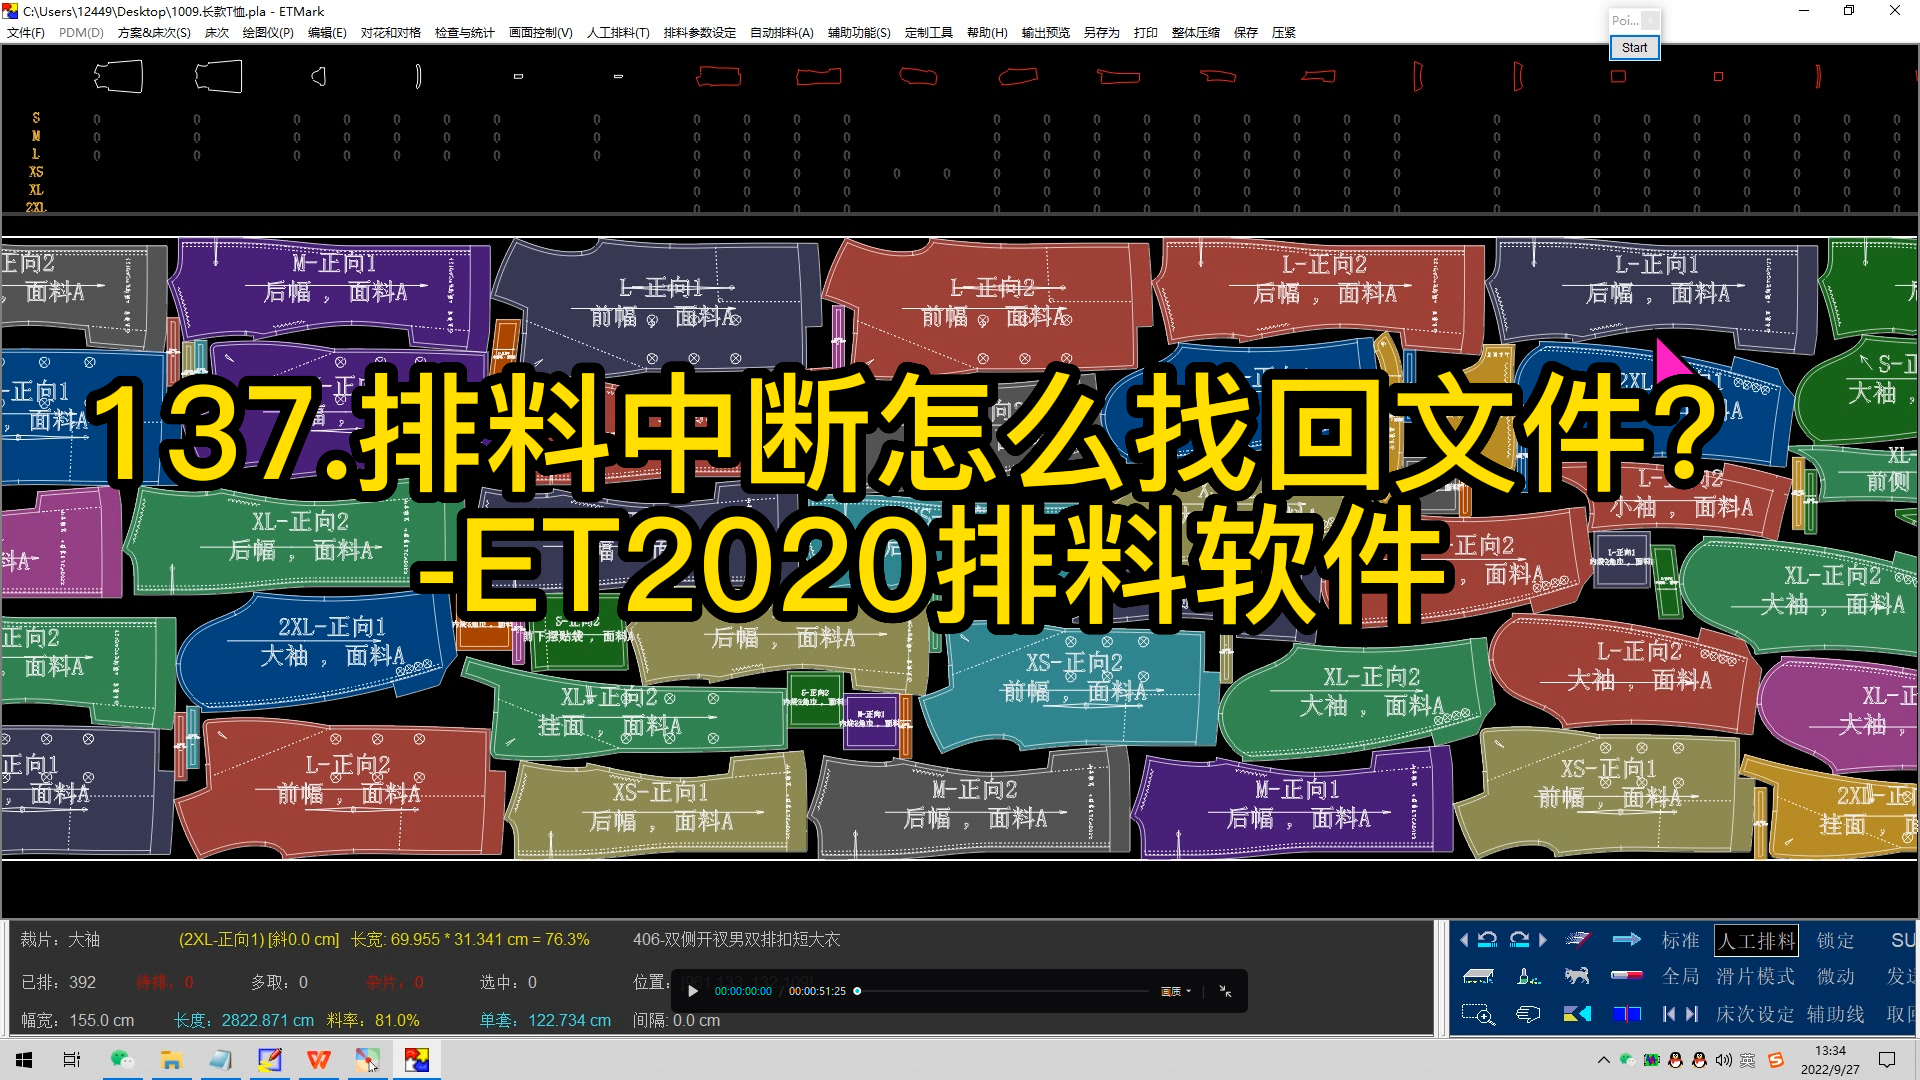Open the 编辑(E) menu

coord(327,32)
